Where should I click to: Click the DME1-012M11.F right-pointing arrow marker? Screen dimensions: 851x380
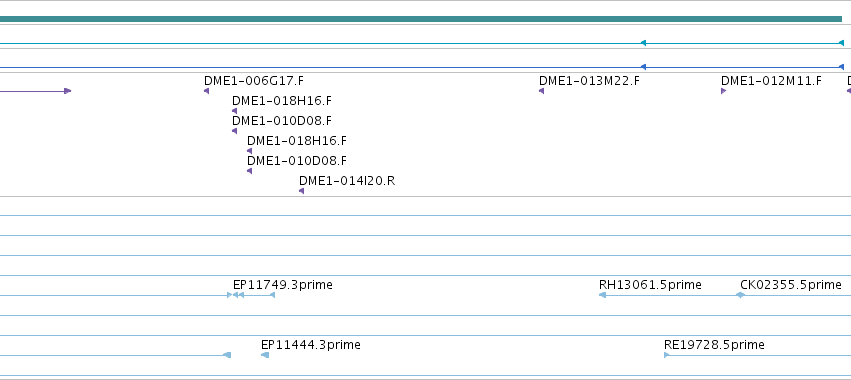723,91
